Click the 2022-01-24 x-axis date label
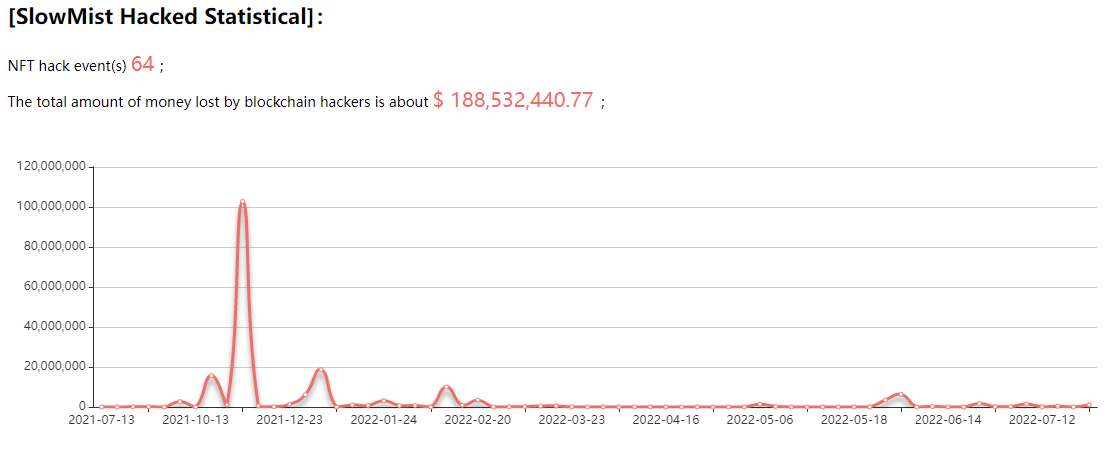The width and height of the screenshot is (1109, 463). tap(383, 420)
